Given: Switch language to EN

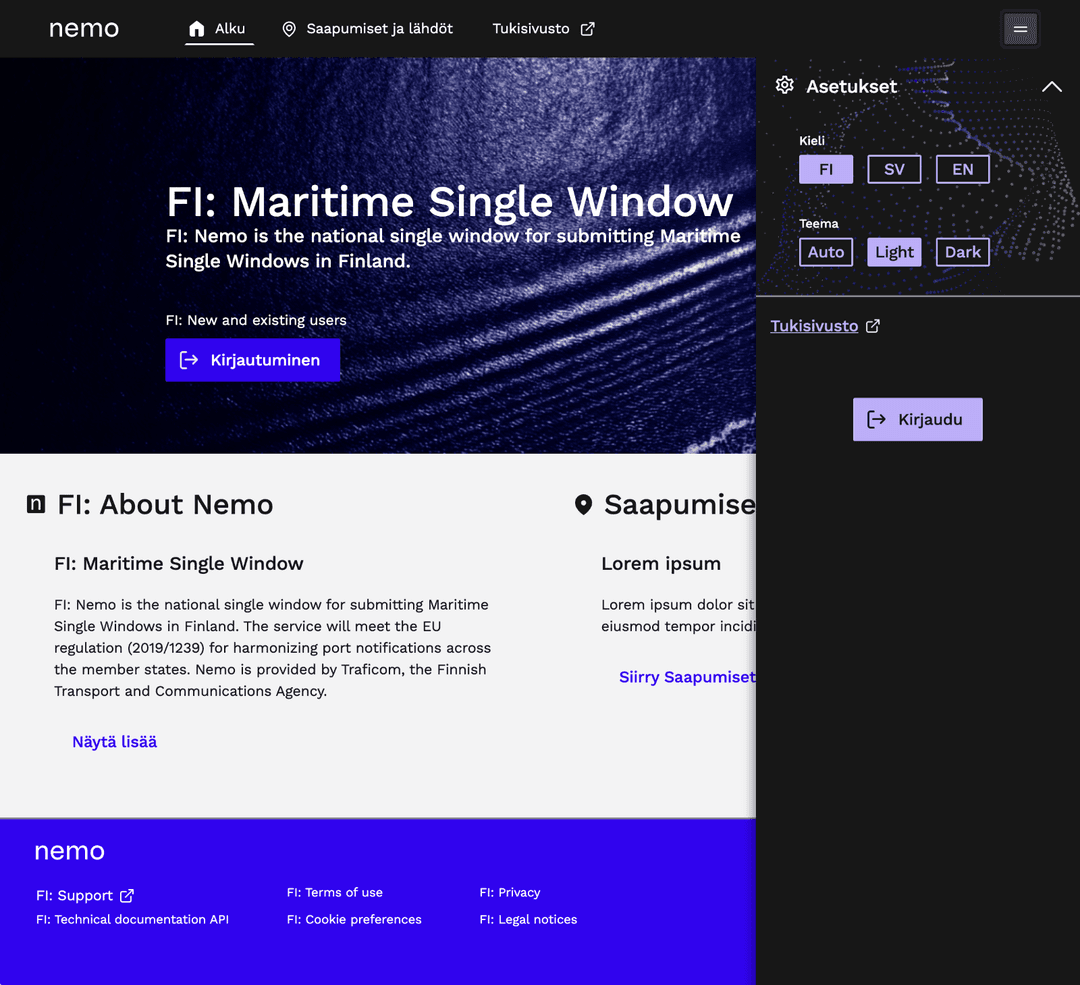Looking at the screenshot, I should pyautogui.click(x=962, y=169).
